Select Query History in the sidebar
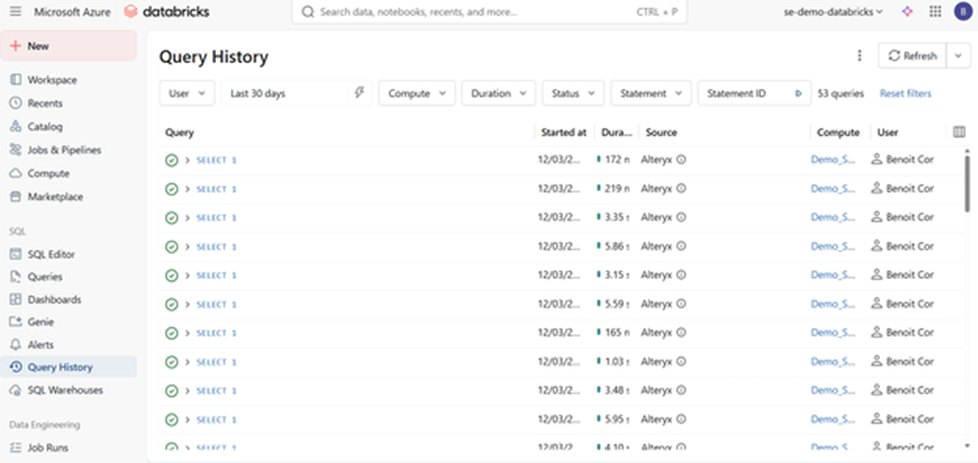Screen dimensions: 978x463 [69, 367]
